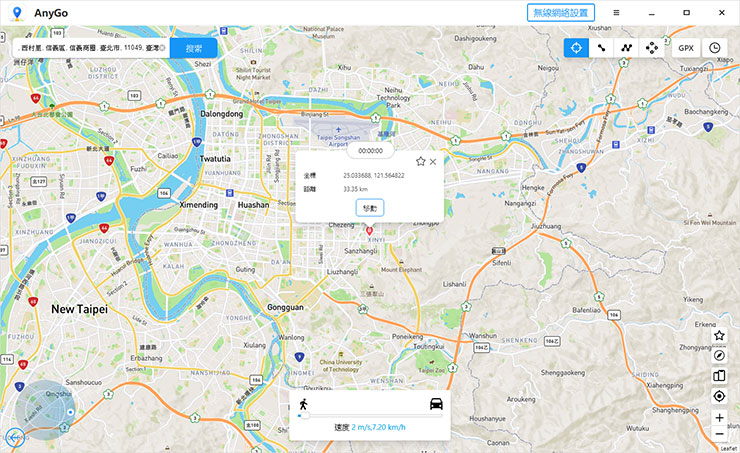Open favorites star icon on right sidebar
740x453 pixels.
[719, 336]
